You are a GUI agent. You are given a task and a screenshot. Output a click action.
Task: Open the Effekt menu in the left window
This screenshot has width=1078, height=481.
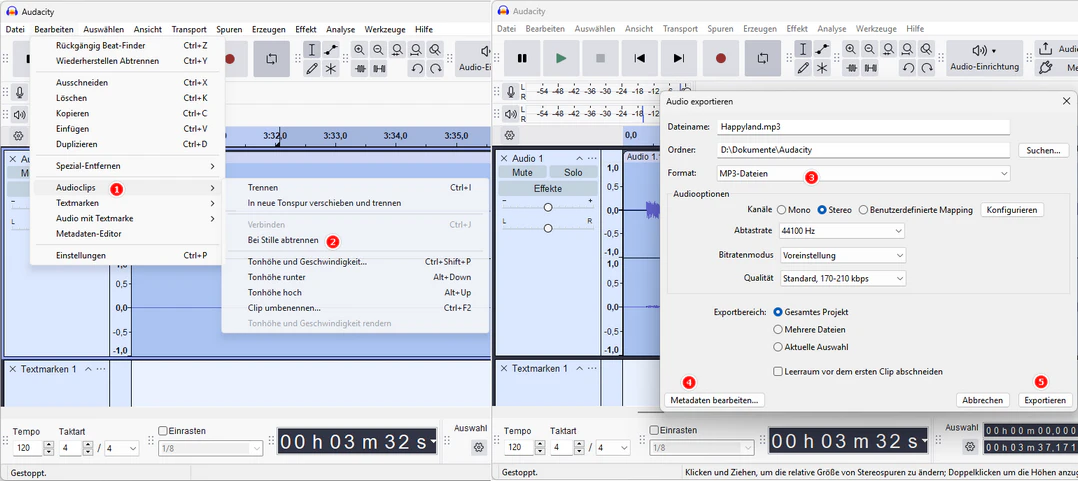click(306, 30)
